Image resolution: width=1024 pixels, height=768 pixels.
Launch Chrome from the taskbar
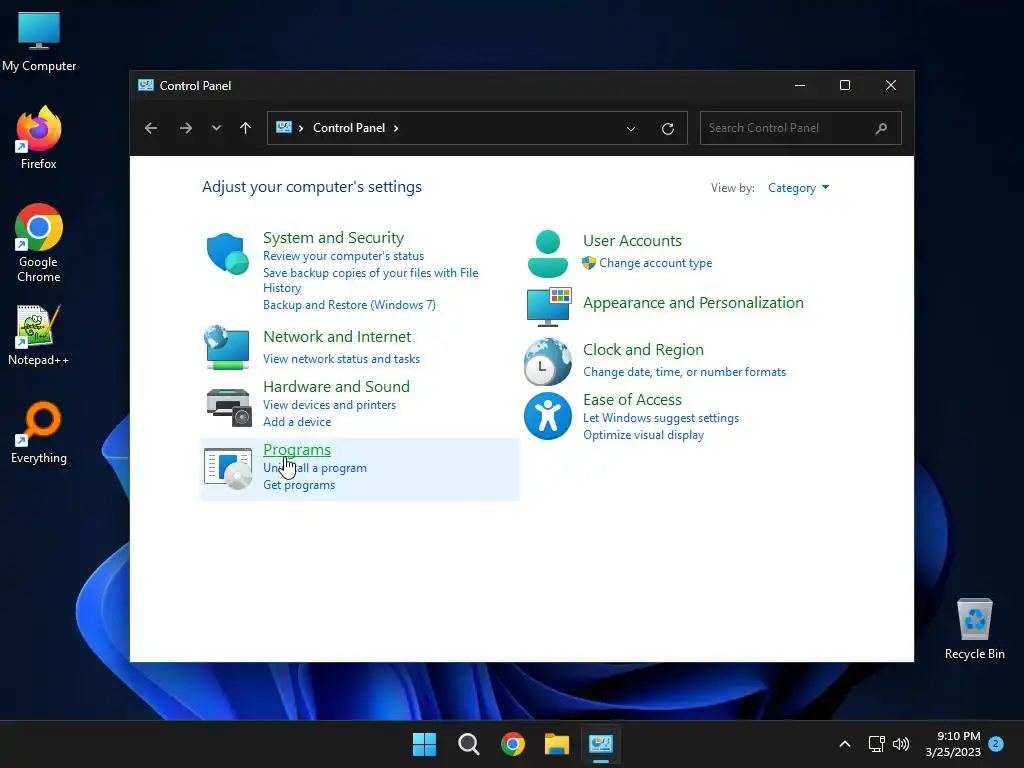tap(513, 744)
